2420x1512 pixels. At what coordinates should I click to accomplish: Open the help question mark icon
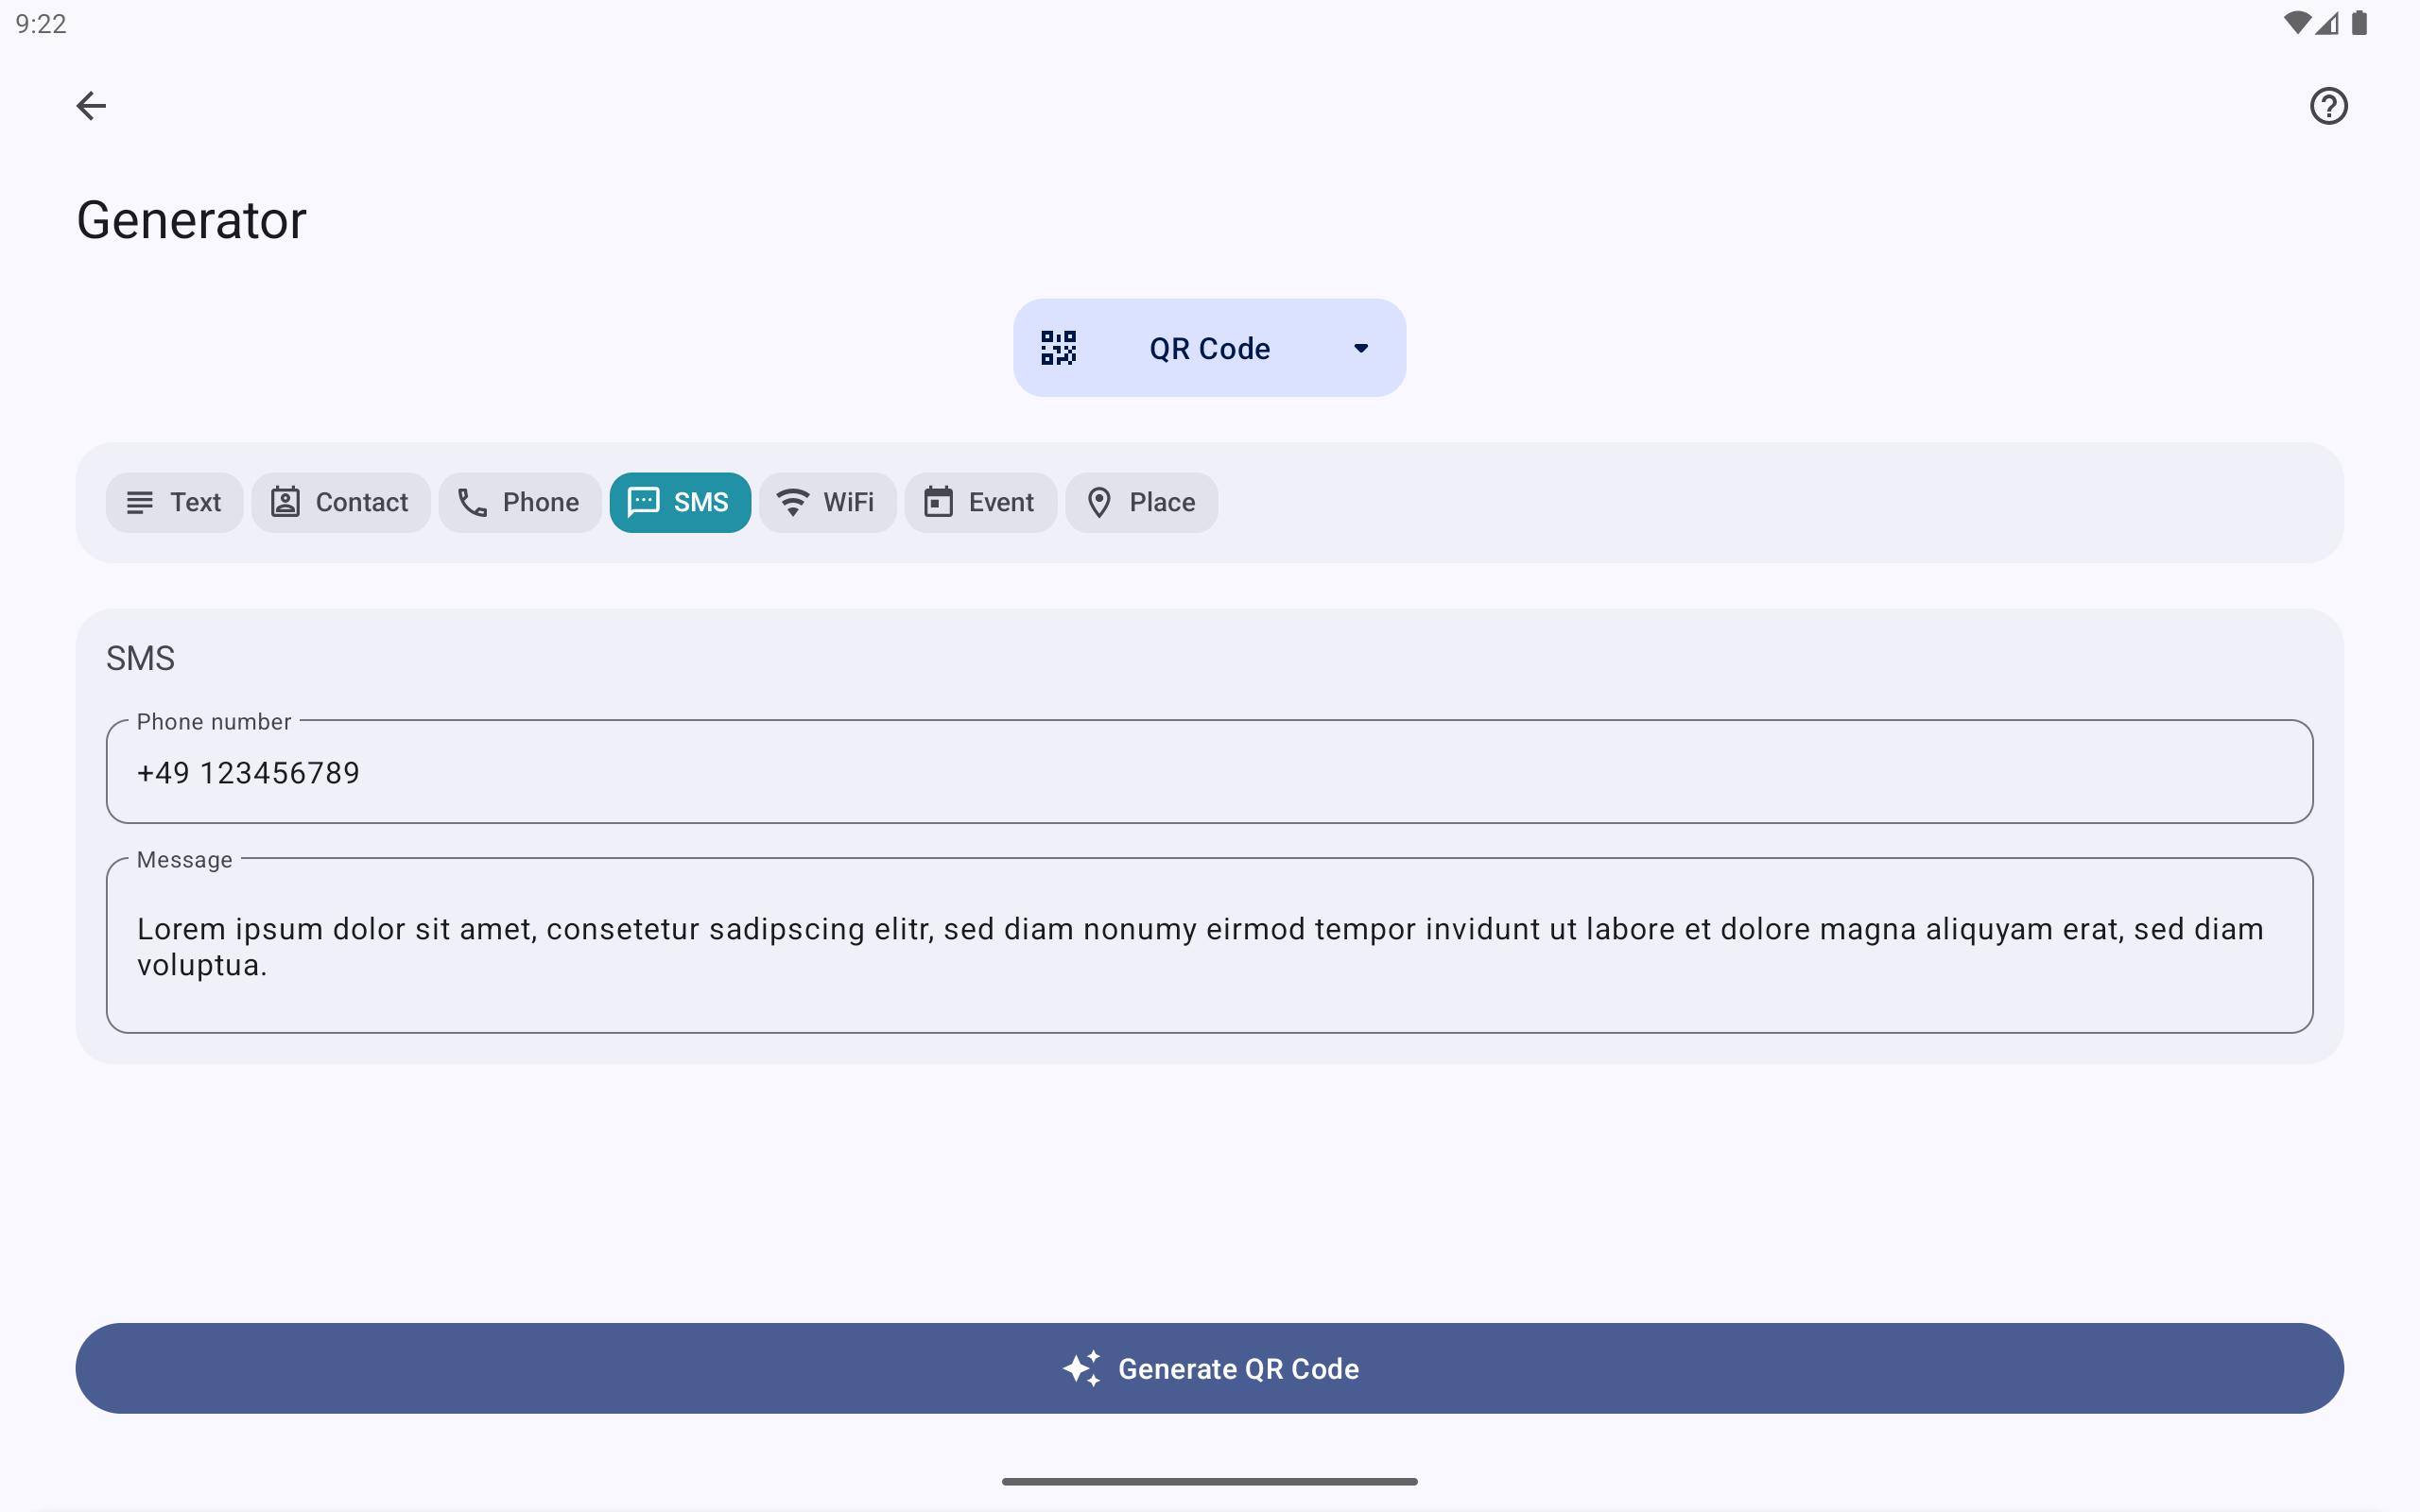2328,105
